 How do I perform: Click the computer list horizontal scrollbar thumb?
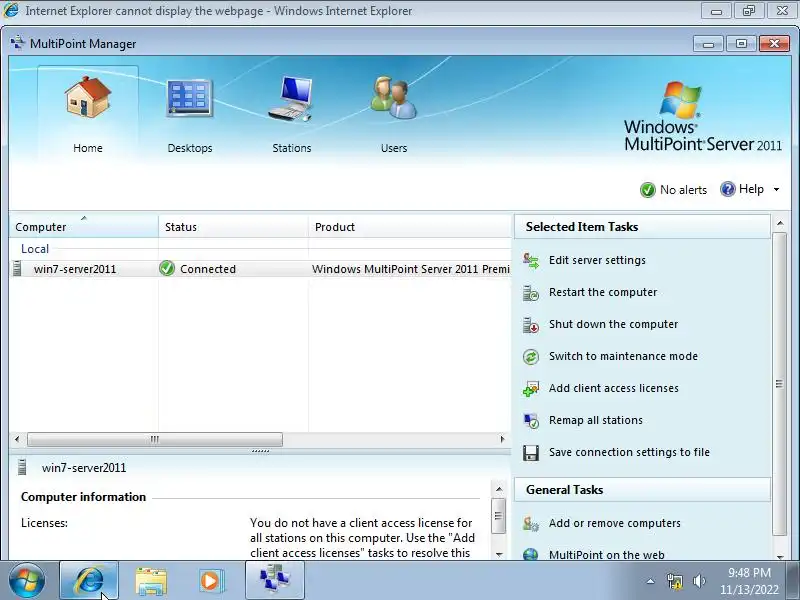pyautogui.click(x=155, y=439)
